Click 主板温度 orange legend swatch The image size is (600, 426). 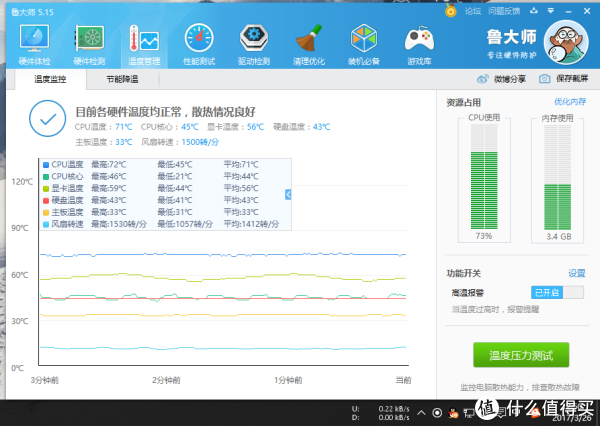[46, 212]
